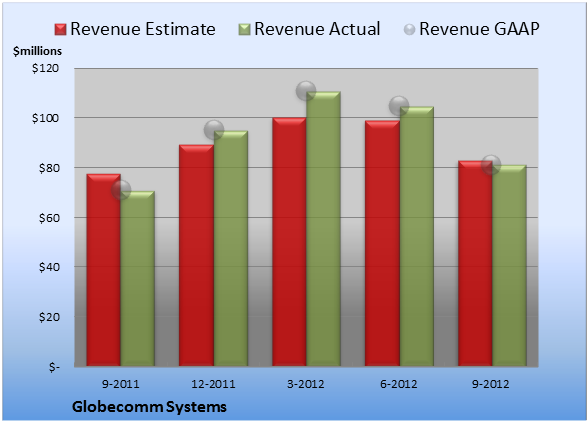588x422 pixels.
Task: Click the $120 axis label
Action: (x=45, y=68)
